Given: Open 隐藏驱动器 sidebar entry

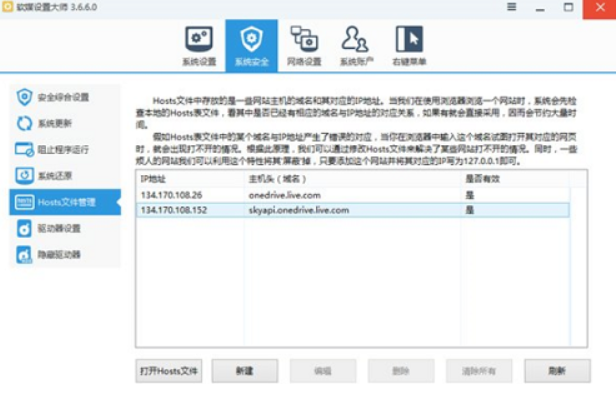Looking at the screenshot, I should pyautogui.click(x=65, y=255).
